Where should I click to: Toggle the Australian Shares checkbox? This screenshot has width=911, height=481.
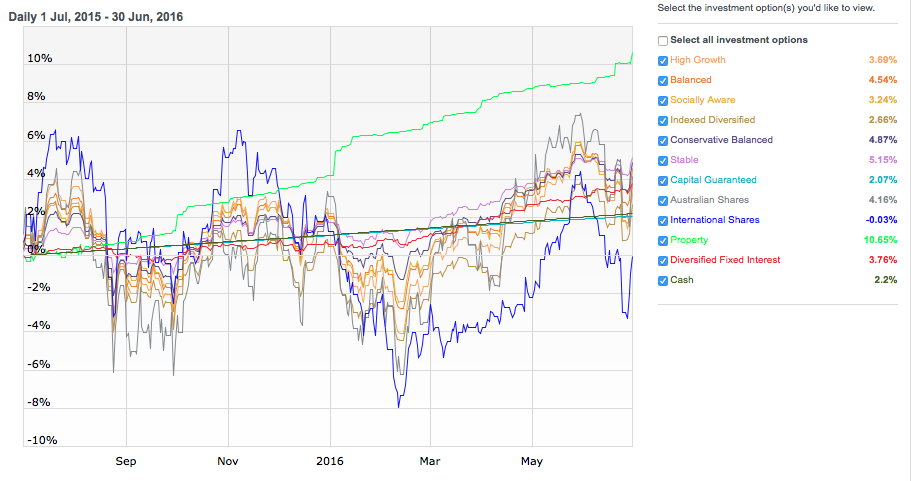point(663,201)
